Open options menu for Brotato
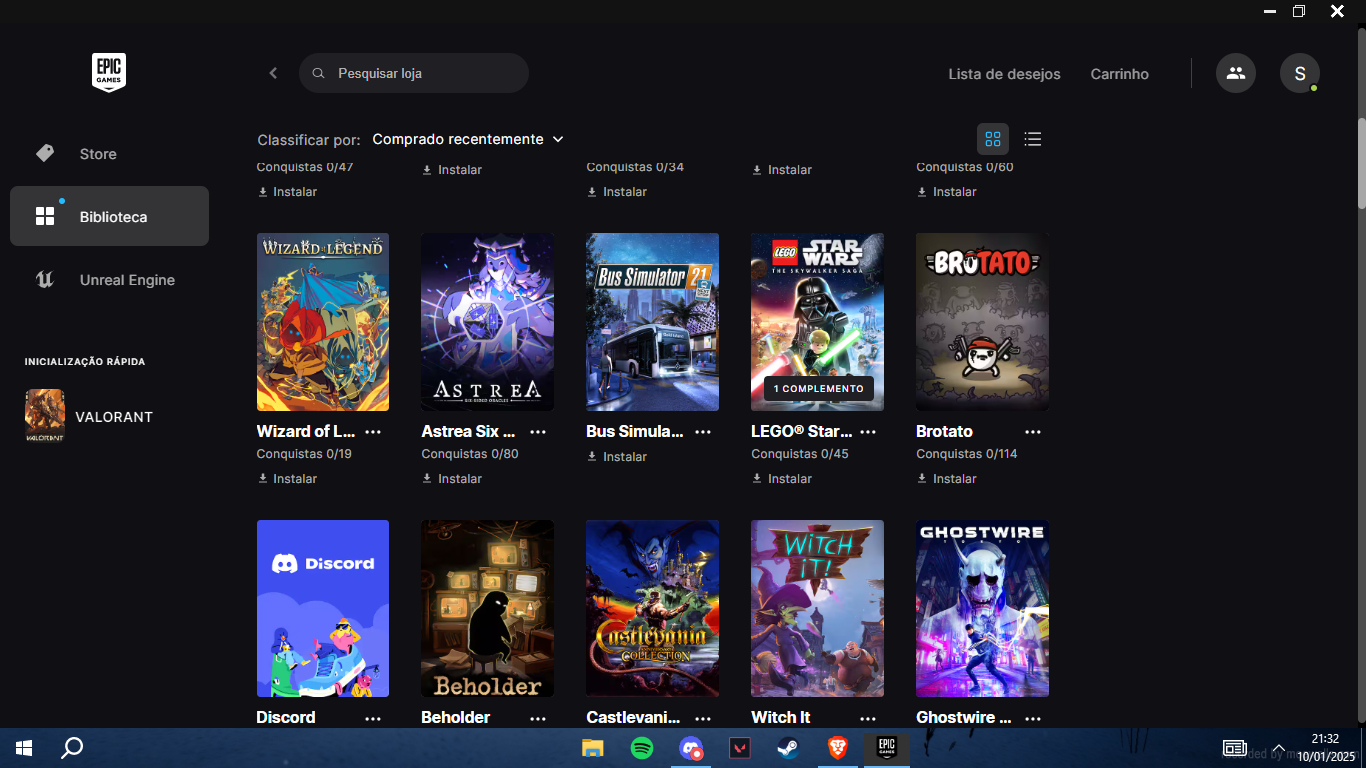 tap(1033, 432)
